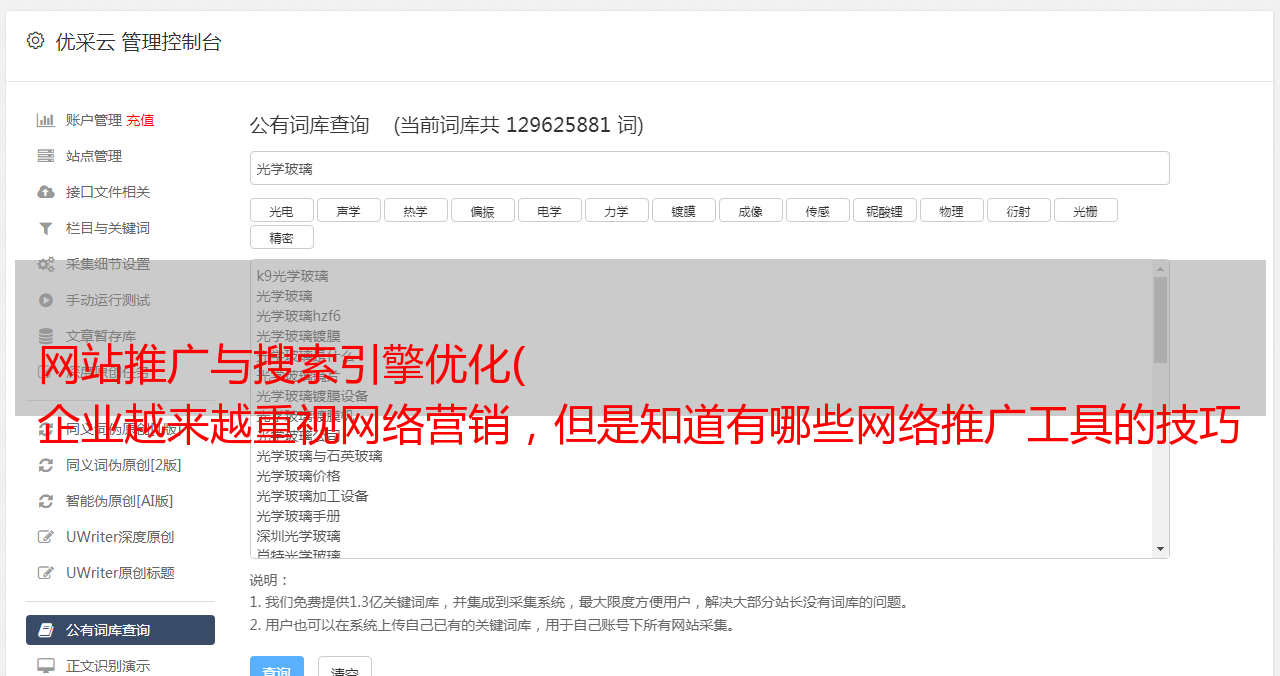Click the 镀膜 tag button
Image resolution: width=1280 pixels, height=676 pixels.
(x=684, y=210)
